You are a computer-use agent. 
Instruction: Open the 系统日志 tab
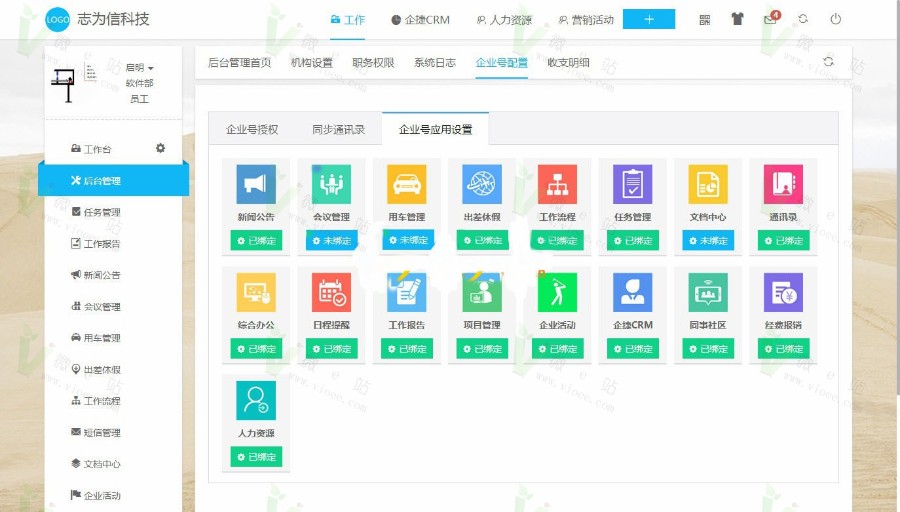point(435,63)
